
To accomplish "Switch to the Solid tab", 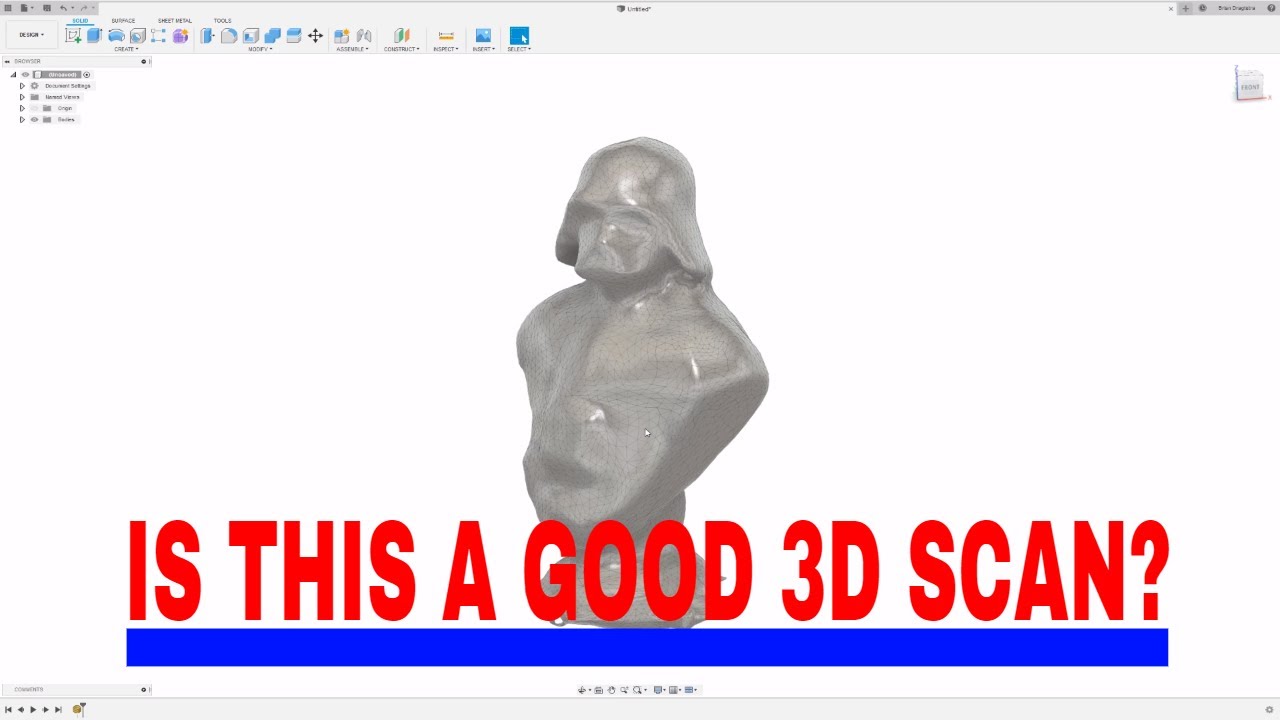I will (80, 21).
